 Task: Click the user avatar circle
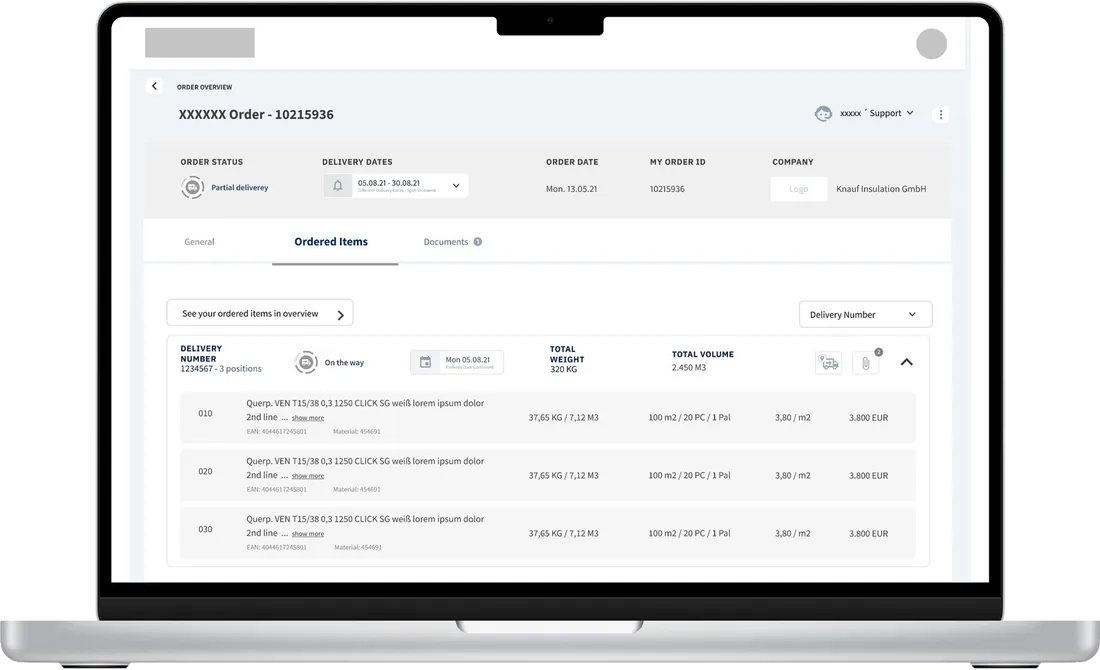point(931,43)
